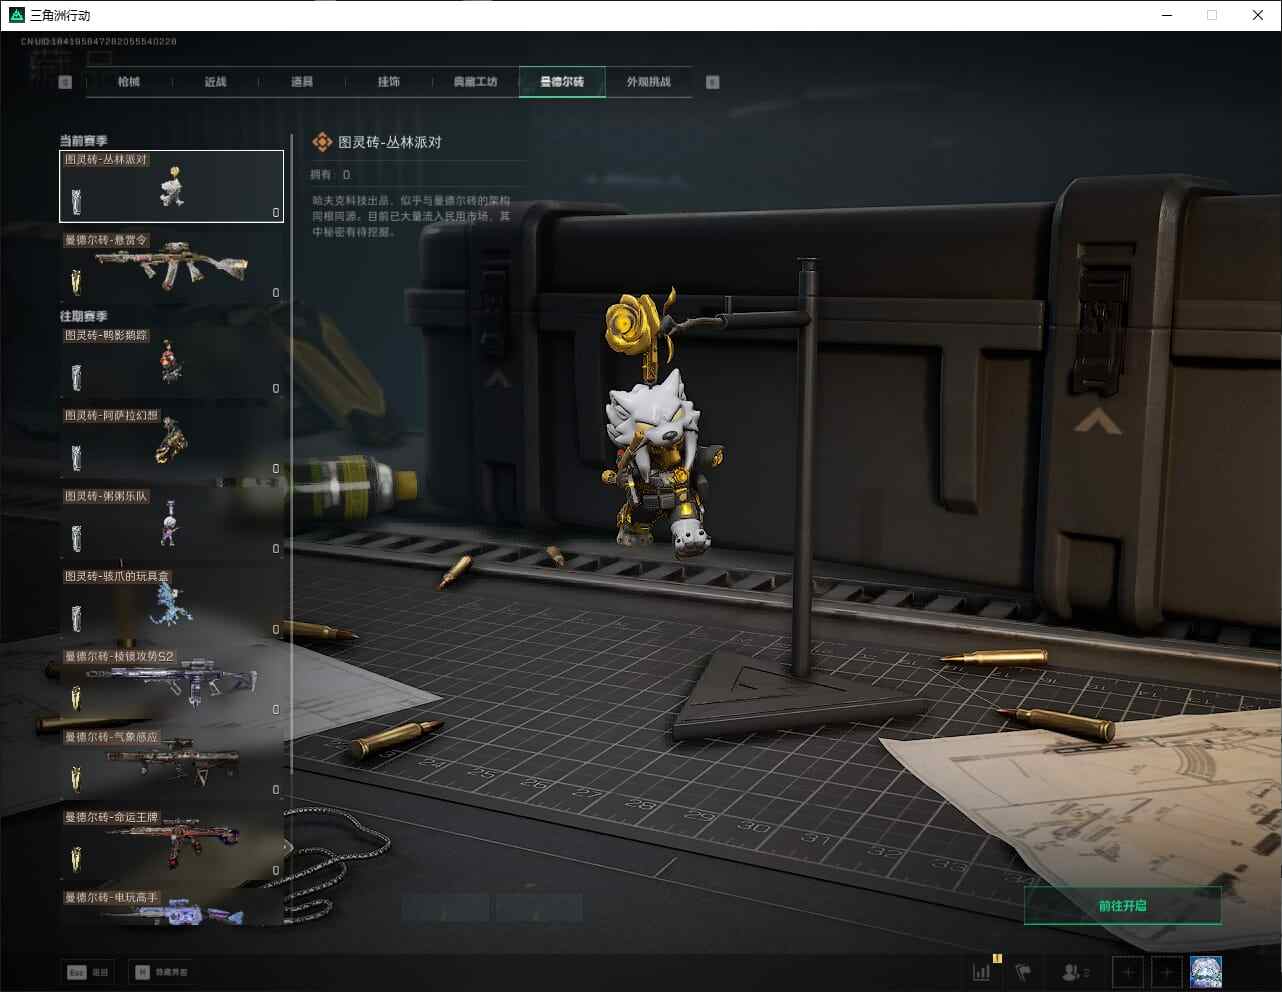Choose the 图灵砖-粥粥乐队 item
The width and height of the screenshot is (1282, 992).
tap(172, 522)
